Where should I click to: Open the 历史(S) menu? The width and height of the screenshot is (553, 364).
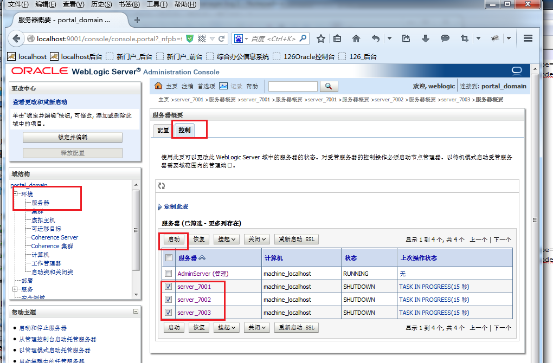tap(102, 4)
